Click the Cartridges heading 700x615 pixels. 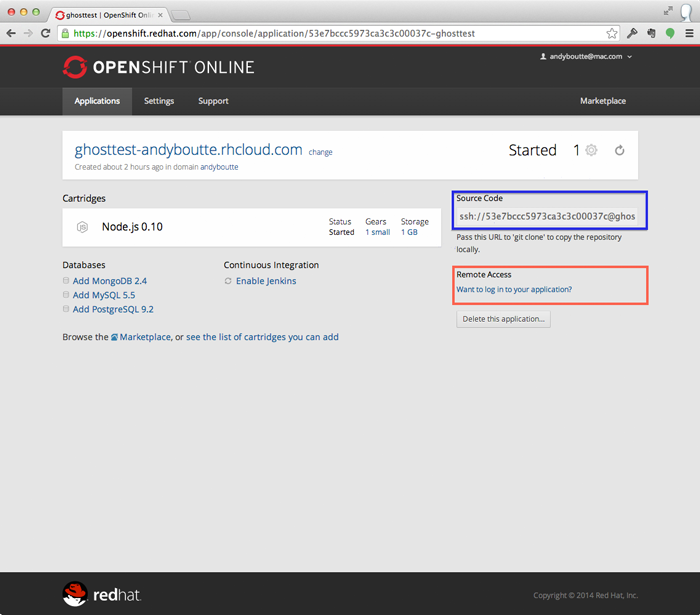[x=84, y=198]
